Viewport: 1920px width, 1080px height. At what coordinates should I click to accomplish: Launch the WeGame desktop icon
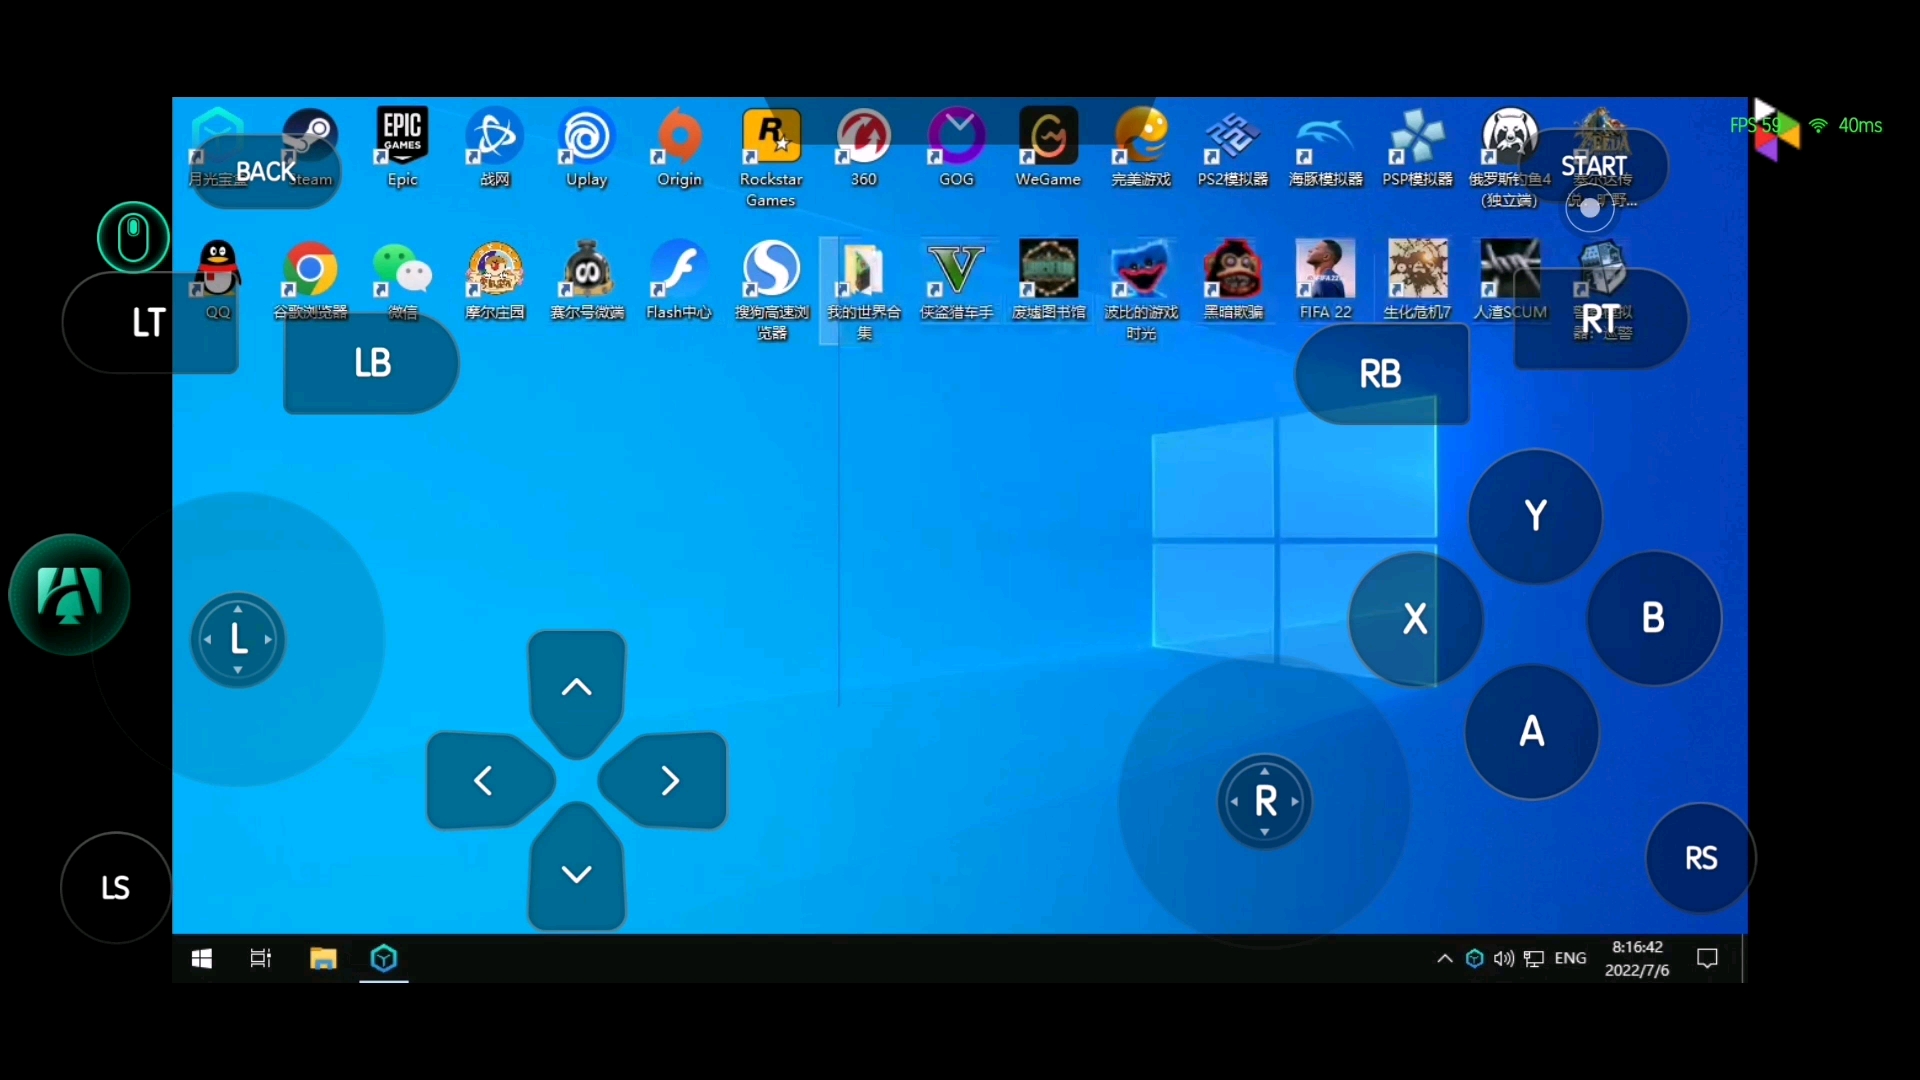click(1048, 147)
